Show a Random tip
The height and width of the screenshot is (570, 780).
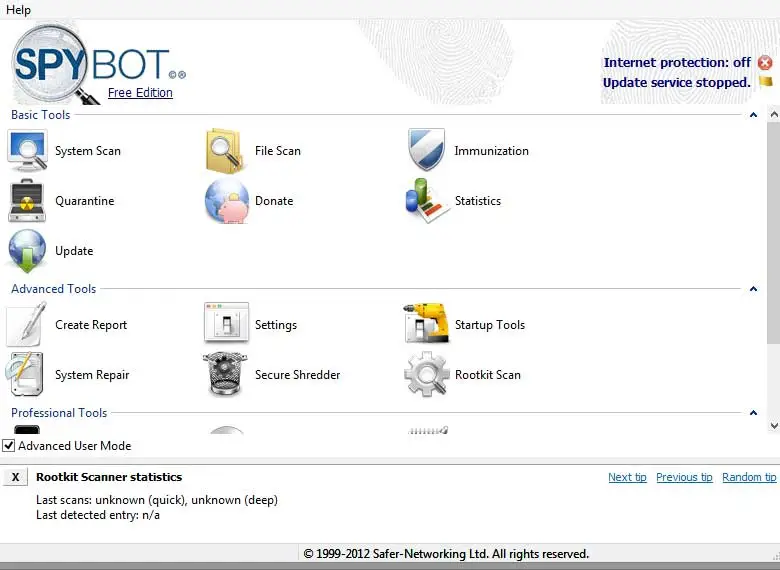pyautogui.click(x=749, y=477)
